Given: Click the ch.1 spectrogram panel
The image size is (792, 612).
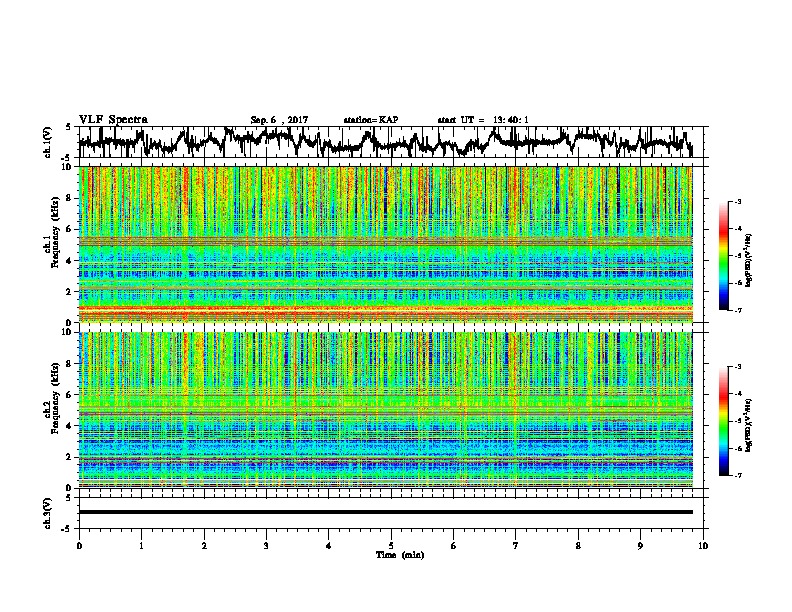Looking at the screenshot, I should 385,244.
